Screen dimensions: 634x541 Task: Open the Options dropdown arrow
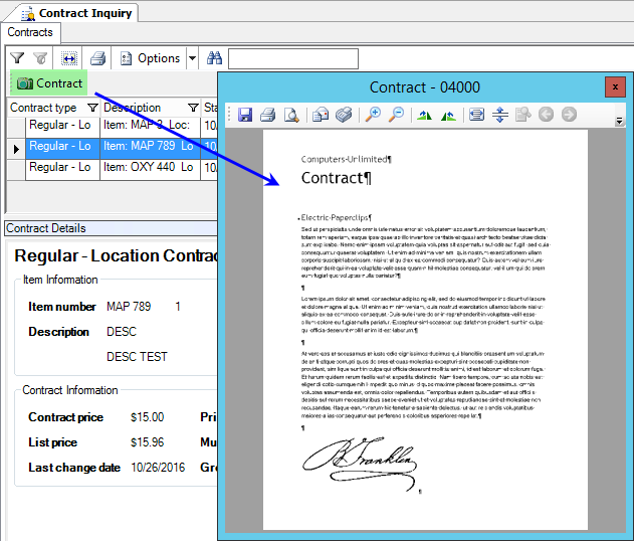coord(192,59)
